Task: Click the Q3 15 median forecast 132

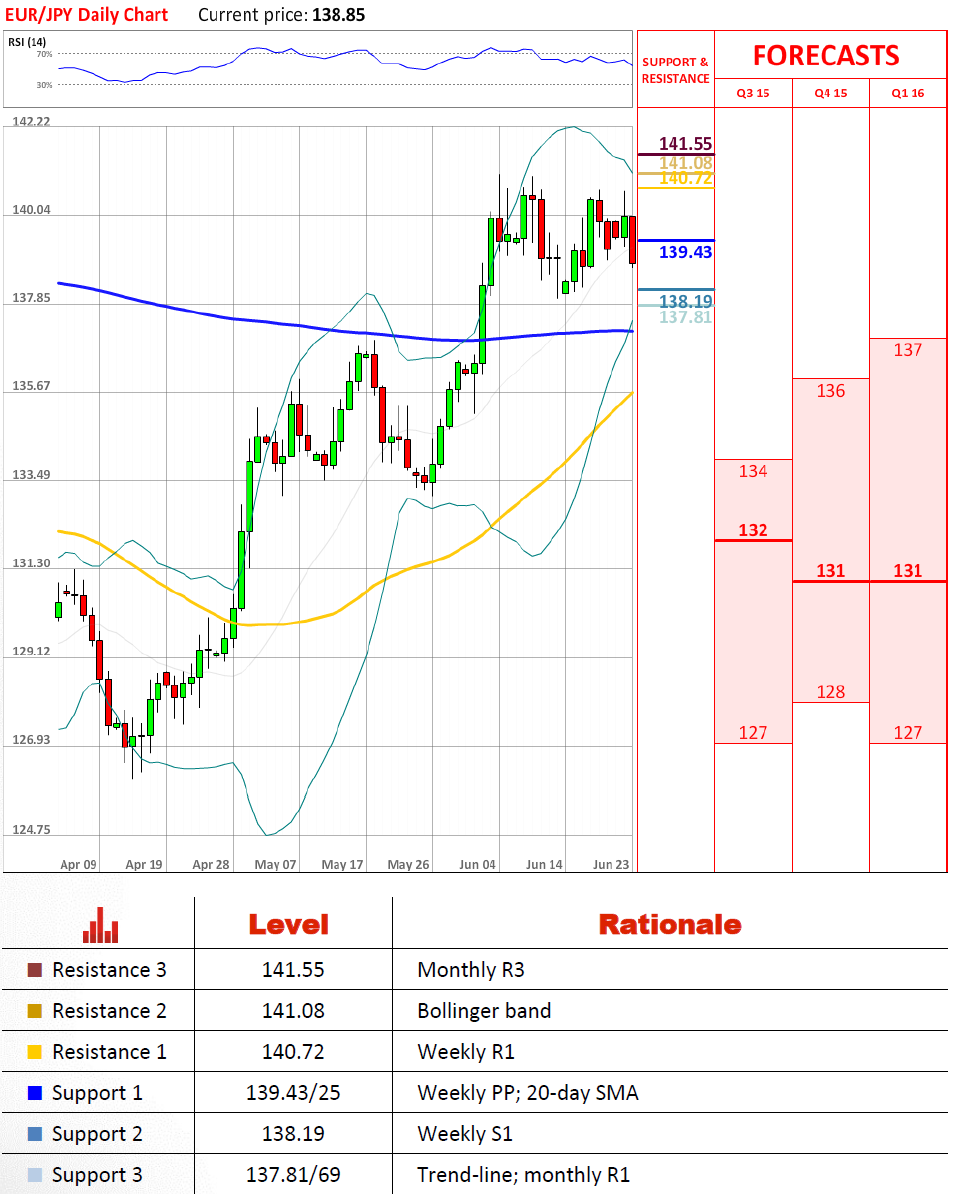Action: click(x=752, y=530)
